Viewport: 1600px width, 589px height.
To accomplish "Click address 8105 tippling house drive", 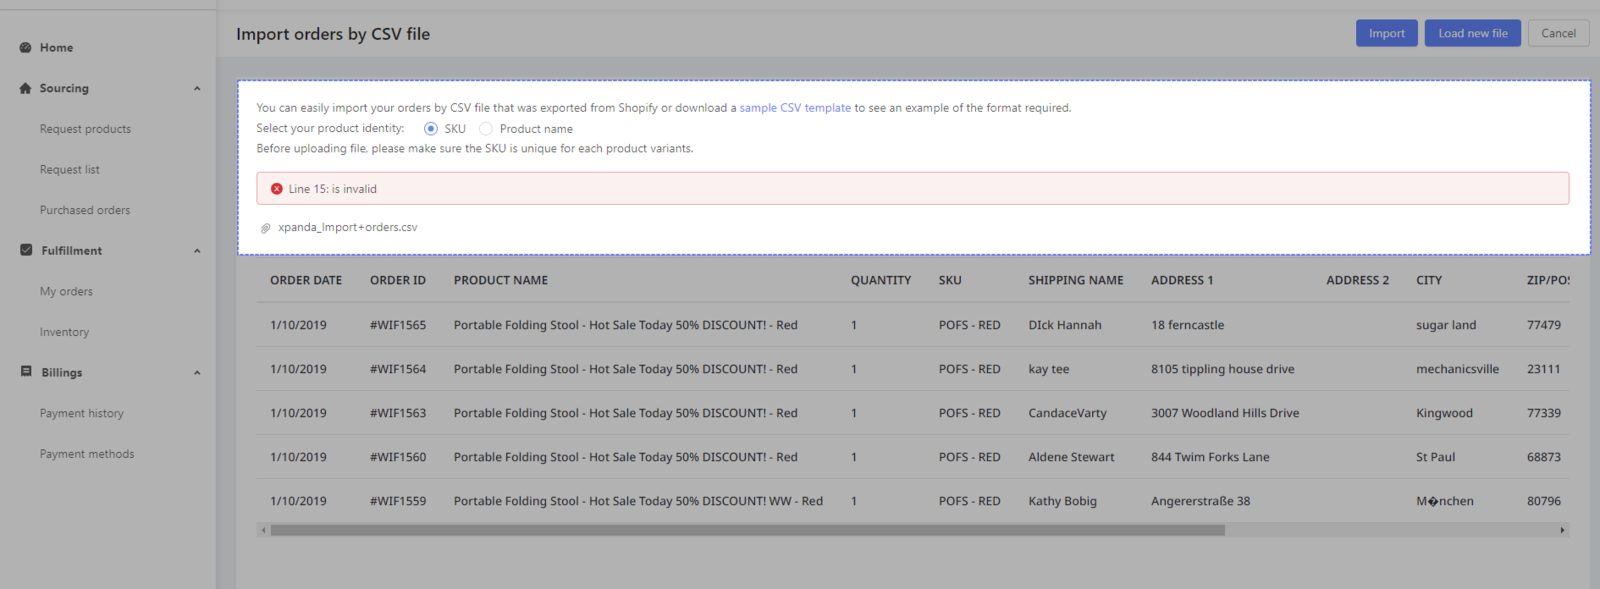I will (x=1223, y=369).
